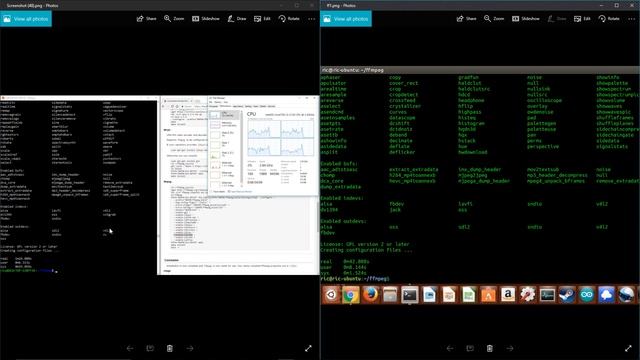Open the three-dot menu in Screenshot (40).png window
This screenshot has width=640, height=360.
[312, 19]
